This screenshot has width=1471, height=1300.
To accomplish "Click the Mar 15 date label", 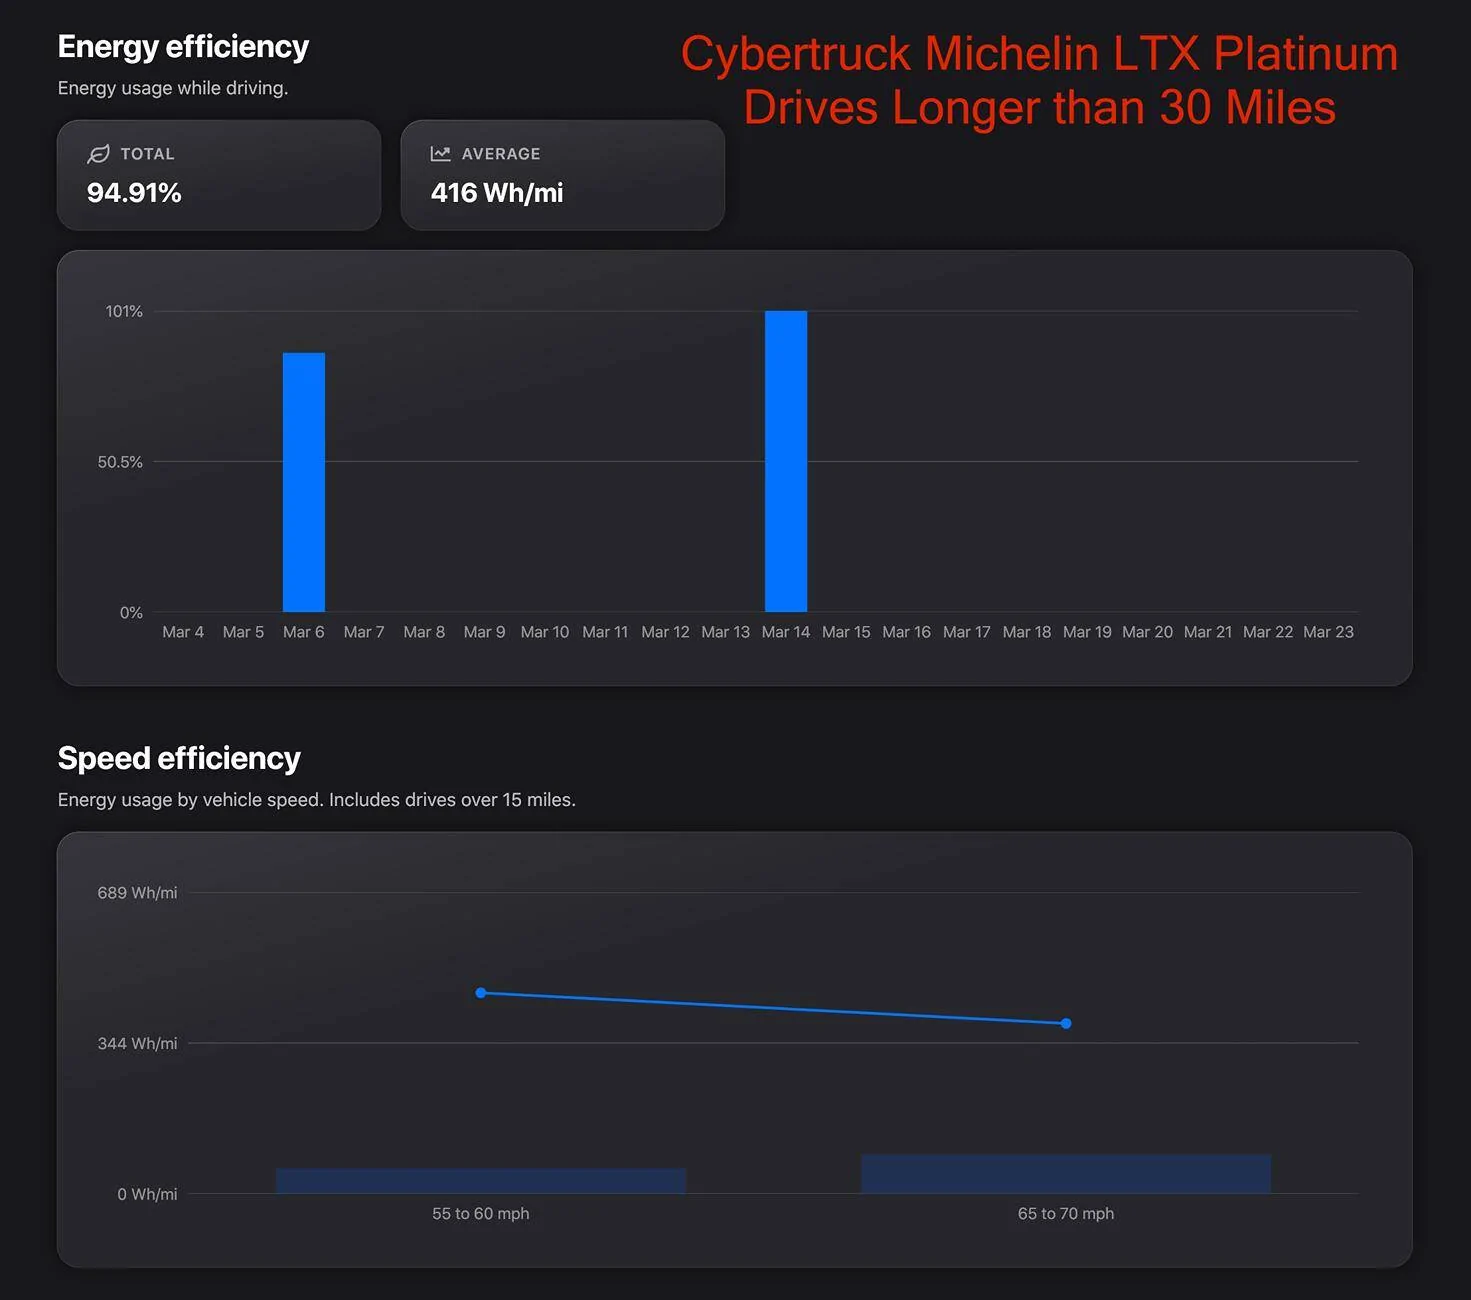I will (x=846, y=632).
